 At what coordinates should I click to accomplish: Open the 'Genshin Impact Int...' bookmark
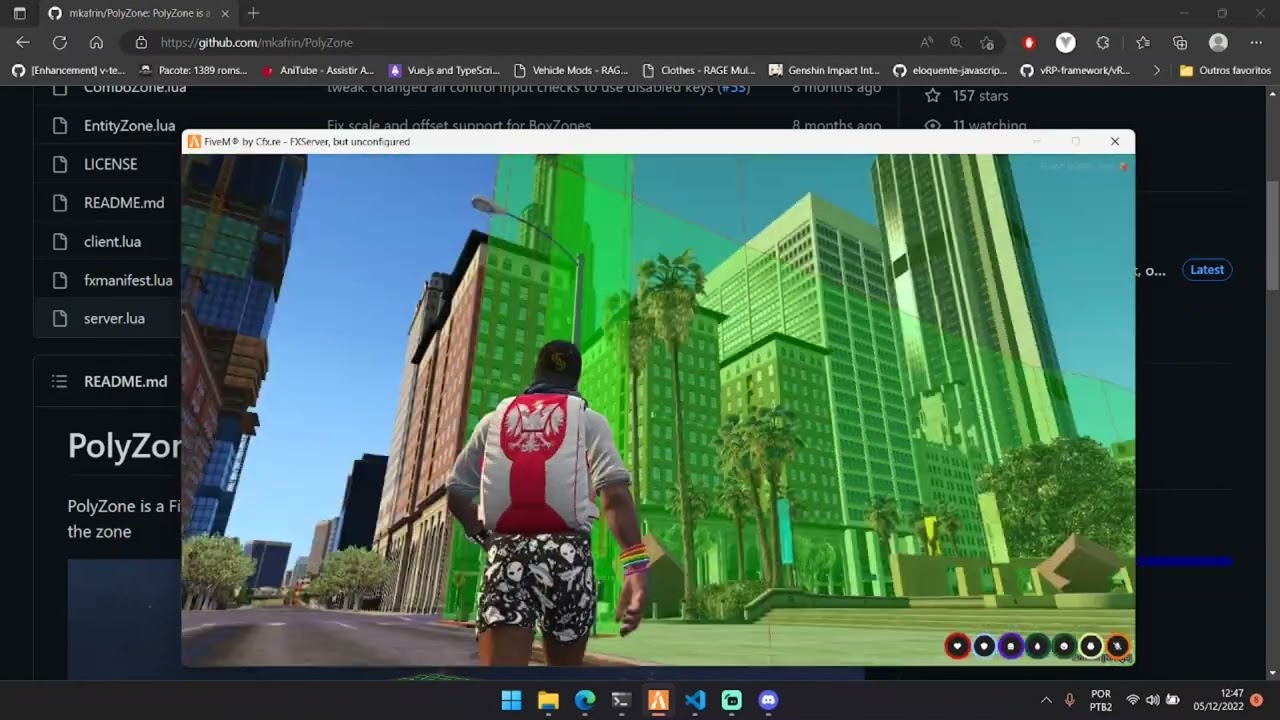click(824, 70)
